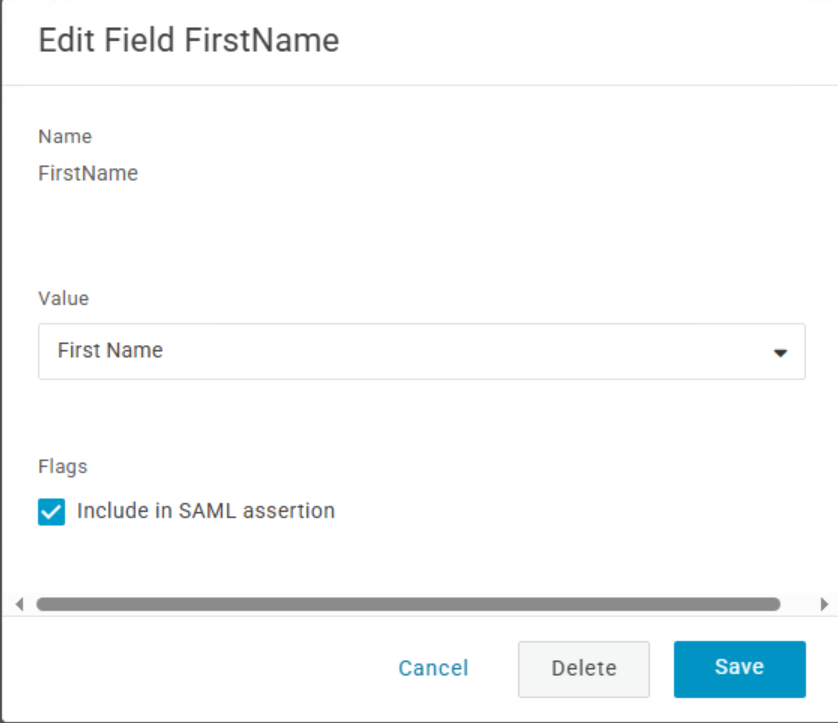Click the "Include in SAML assertion" label text
Image resolution: width=838 pixels, height=723 pixels.
(x=205, y=511)
